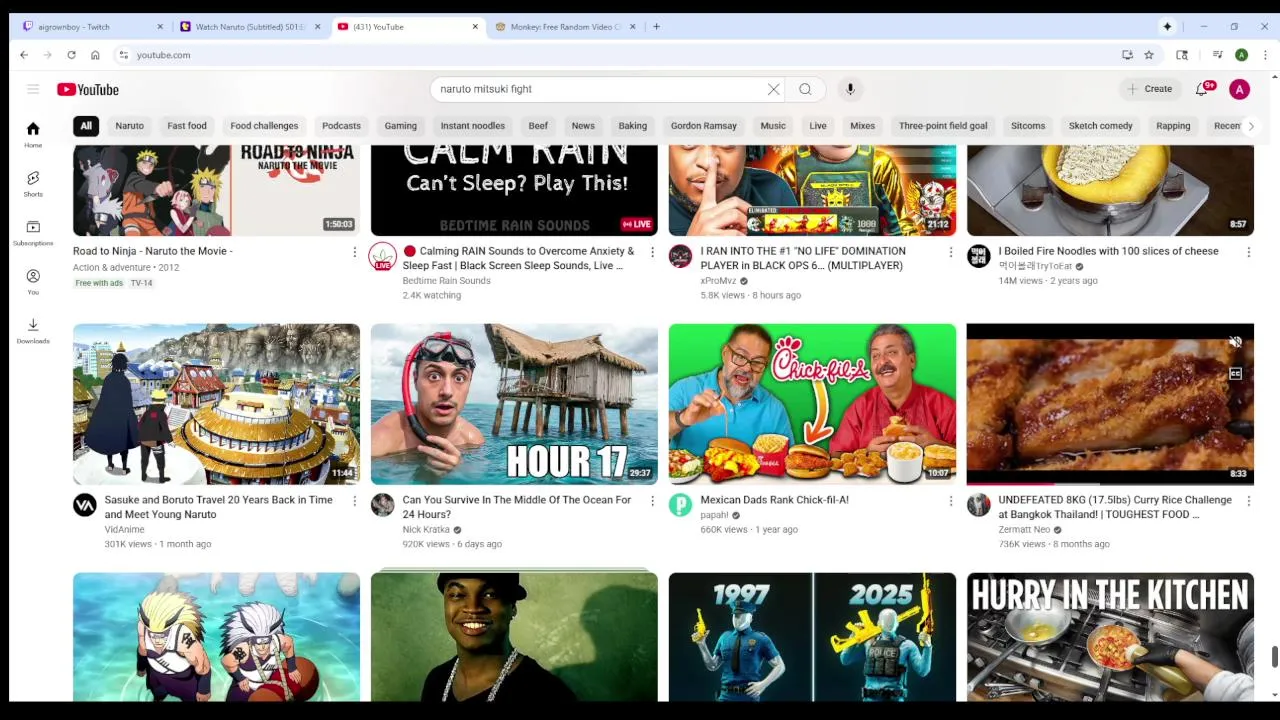Open Zermatt Neo channel avatar
The image size is (1280, 720).
978,505
